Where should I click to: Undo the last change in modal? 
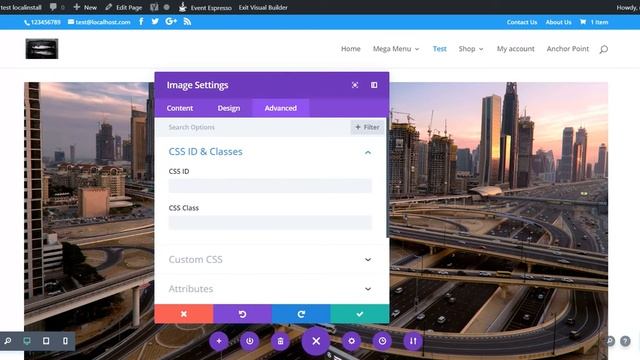click(x=242, y=314)
